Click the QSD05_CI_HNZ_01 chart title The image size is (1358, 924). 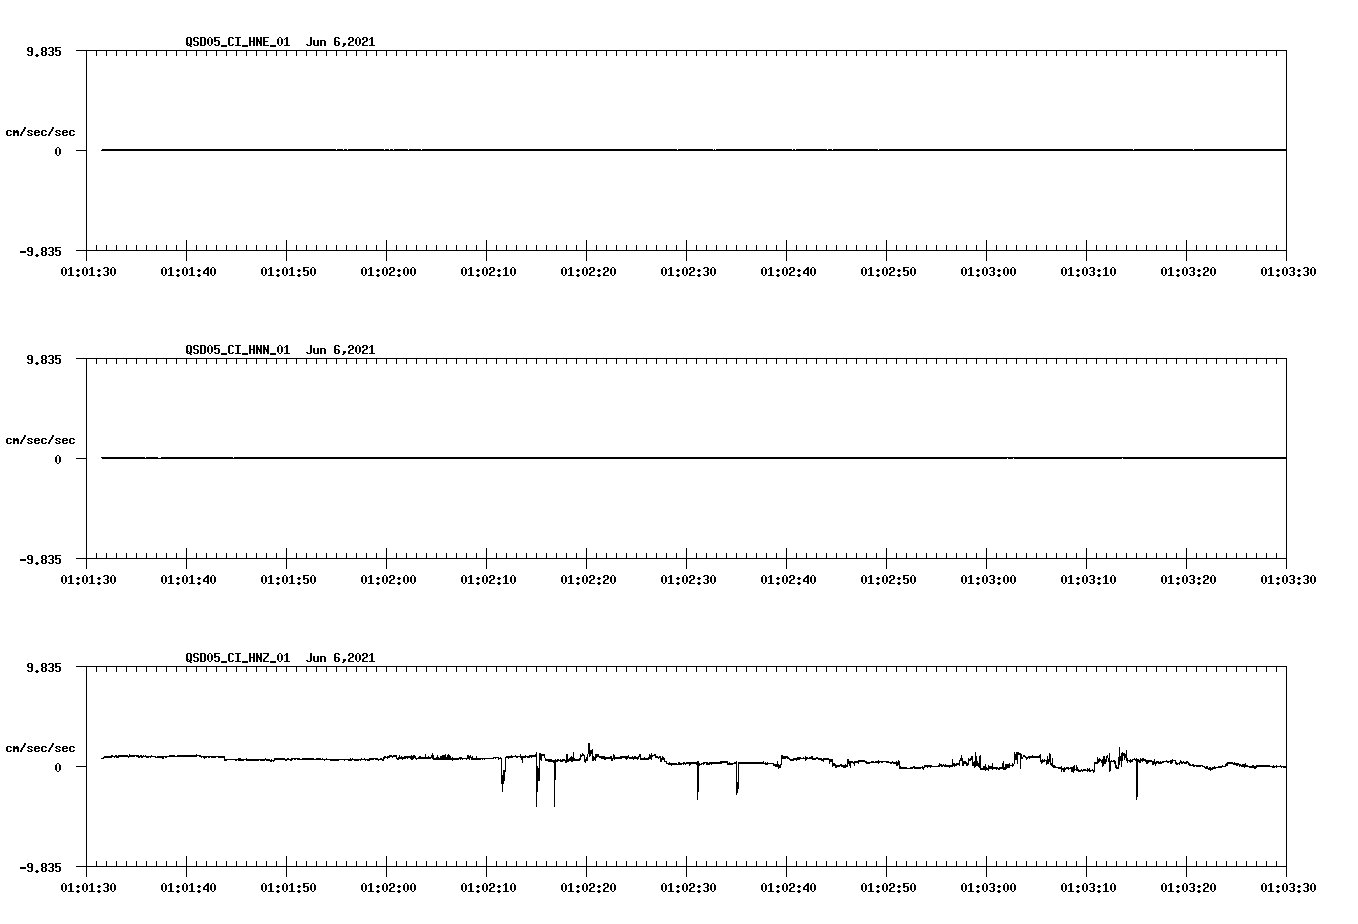click(x=280, y=658)
